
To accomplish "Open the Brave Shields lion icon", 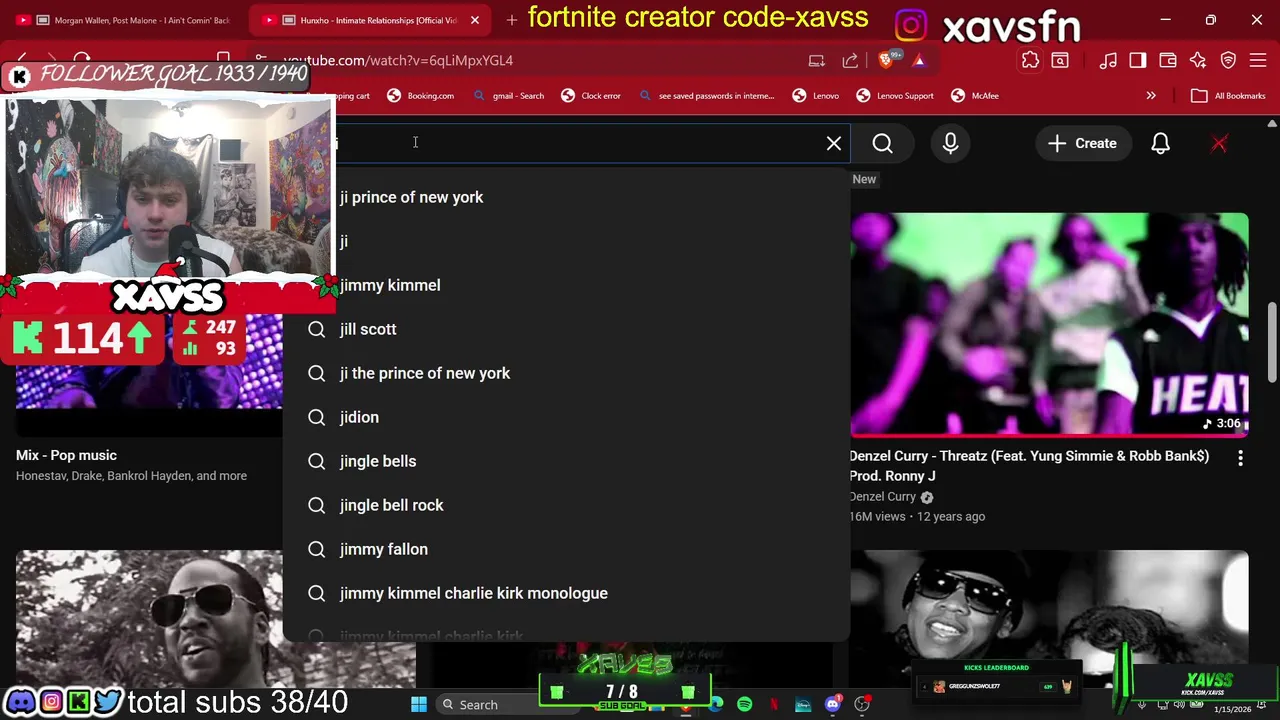I will tap(887, 60).
